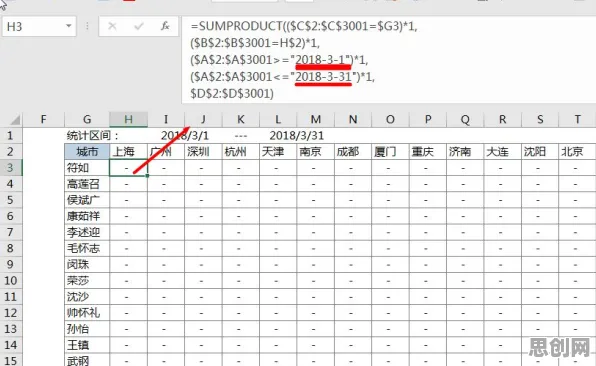Screen dimensions: 596x366
Task: Click the Insert Function fx icon
Action: 165,26
